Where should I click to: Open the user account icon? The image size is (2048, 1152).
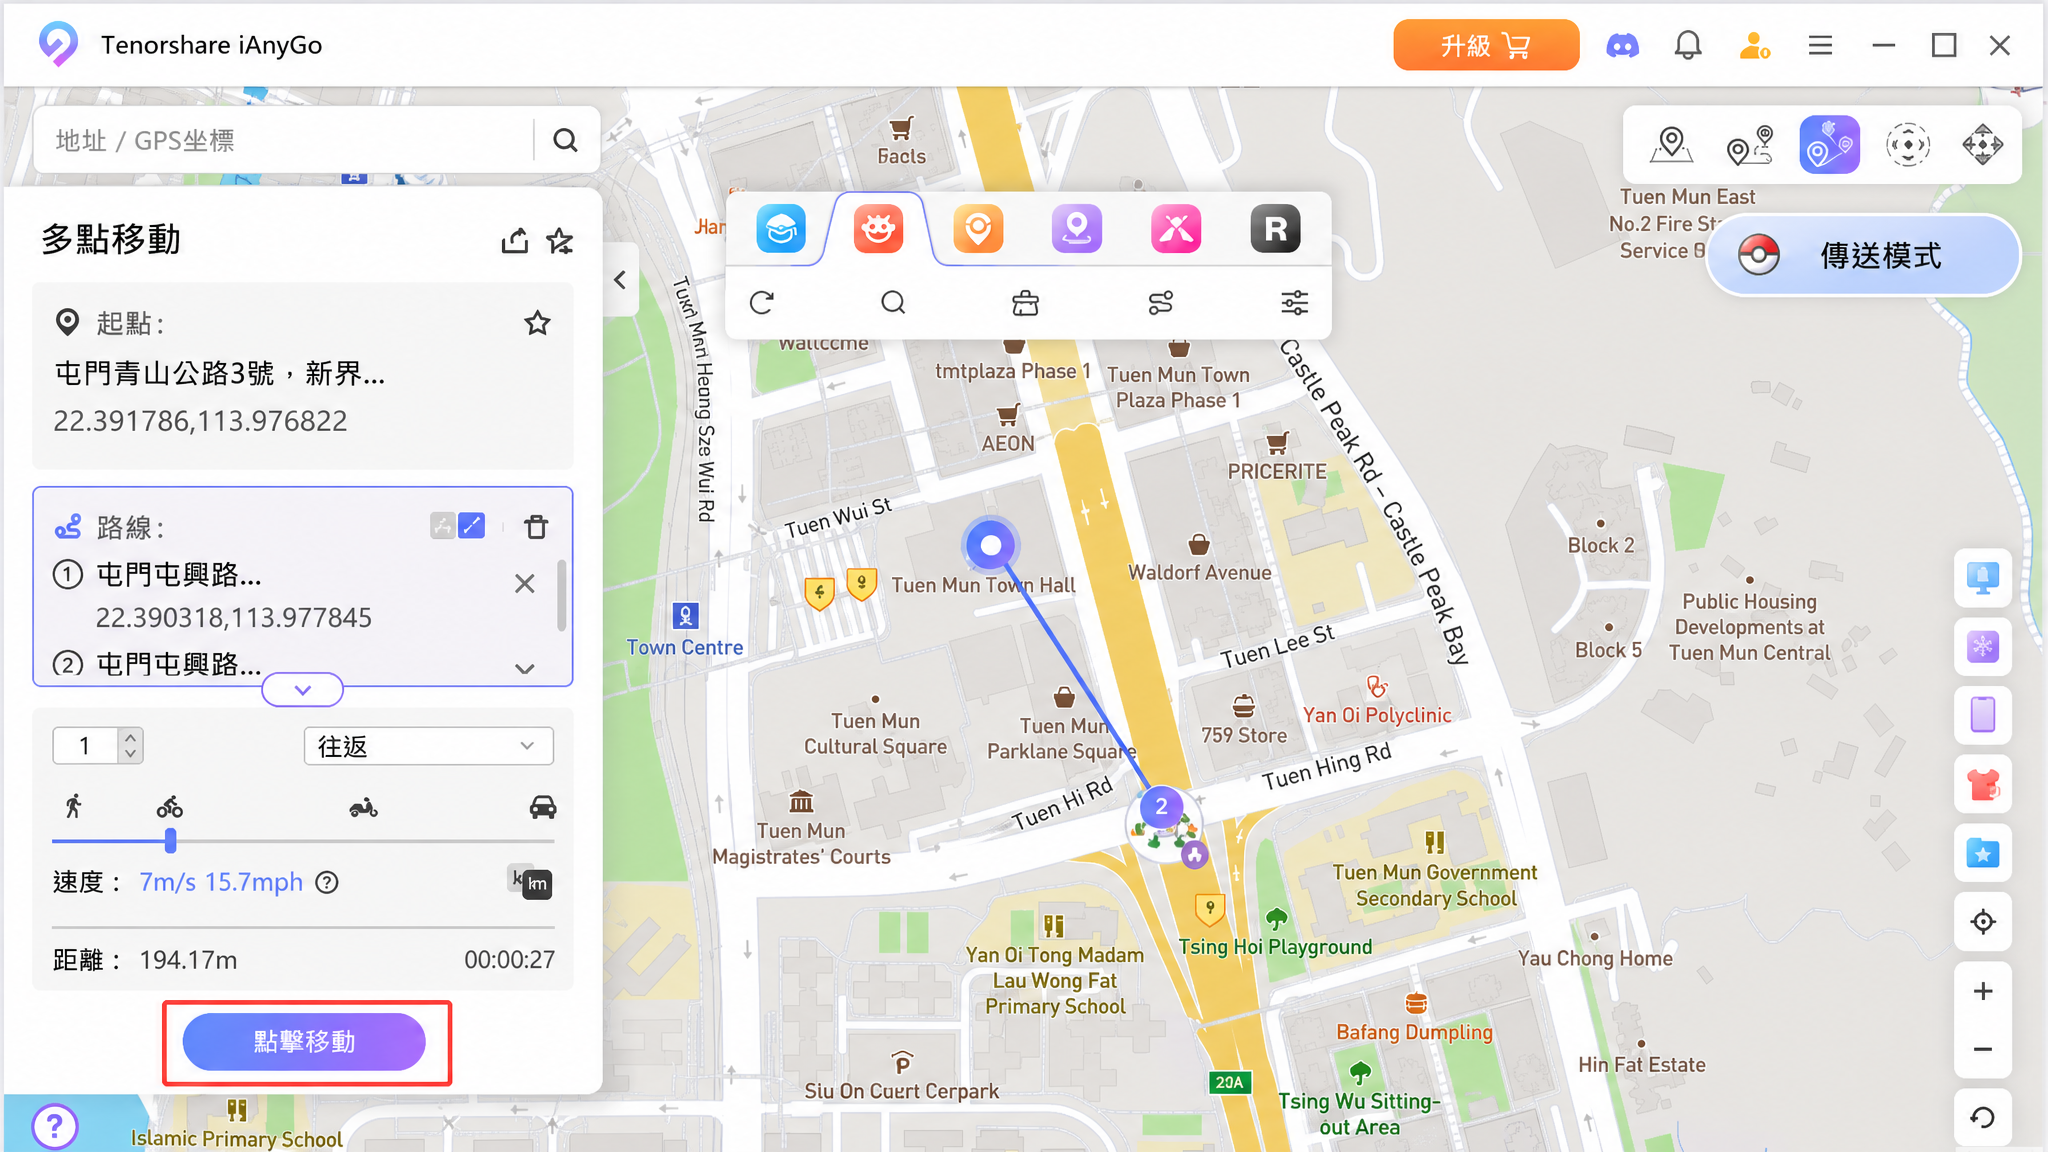click(1755, 46)
